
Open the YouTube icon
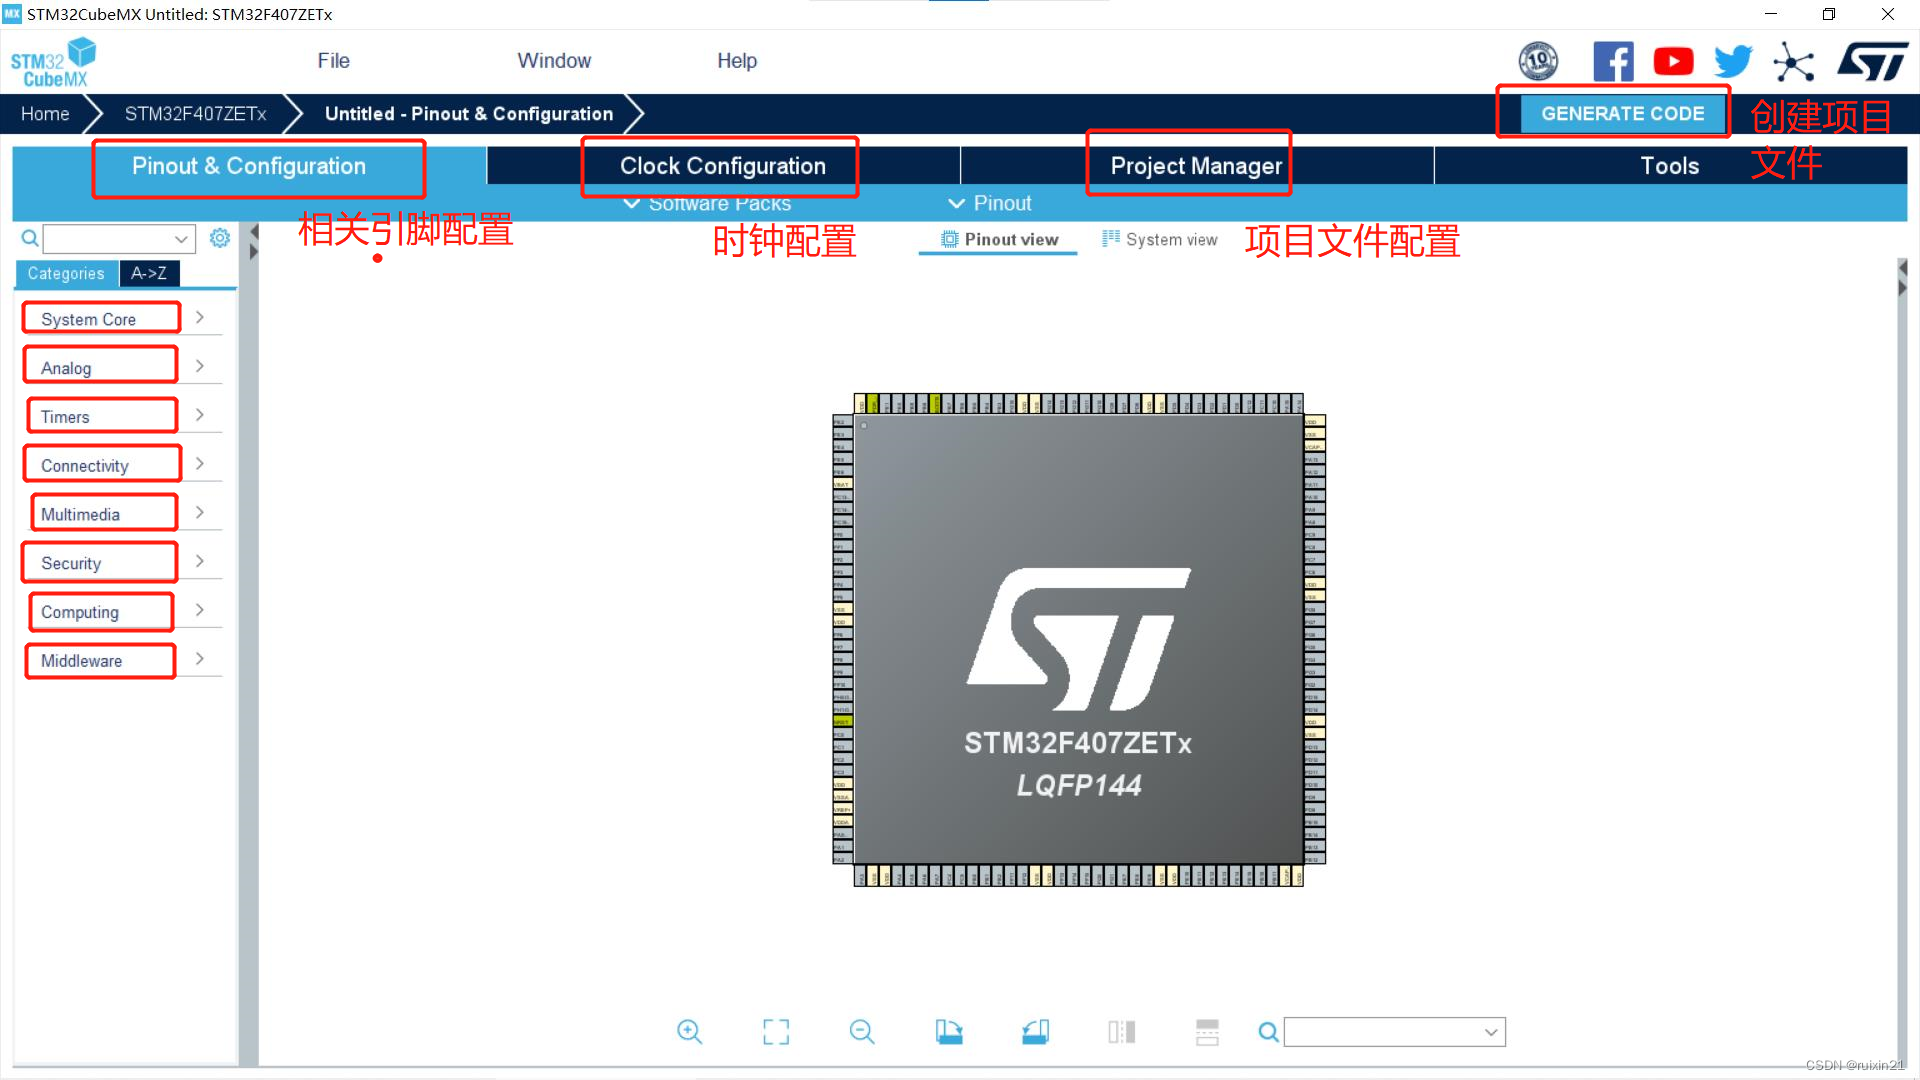[1673, 61]
